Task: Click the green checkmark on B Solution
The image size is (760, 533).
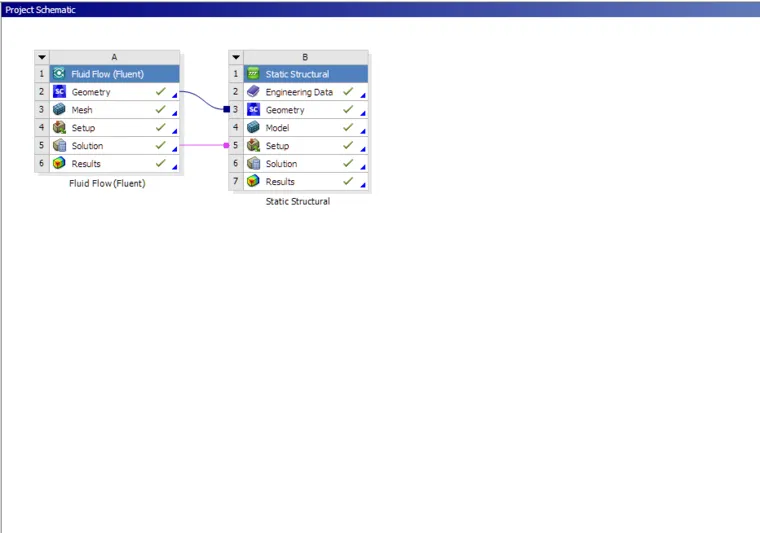Action: pyautogui.click(x=348, y=163)
